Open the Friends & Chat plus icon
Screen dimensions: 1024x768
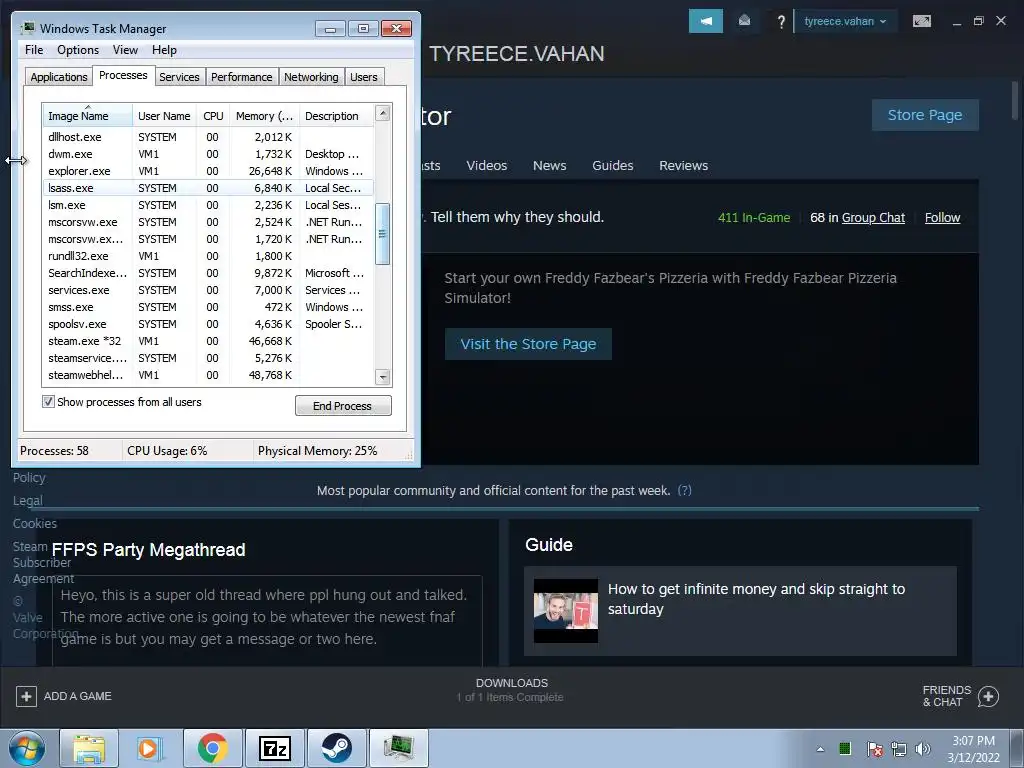988,696
